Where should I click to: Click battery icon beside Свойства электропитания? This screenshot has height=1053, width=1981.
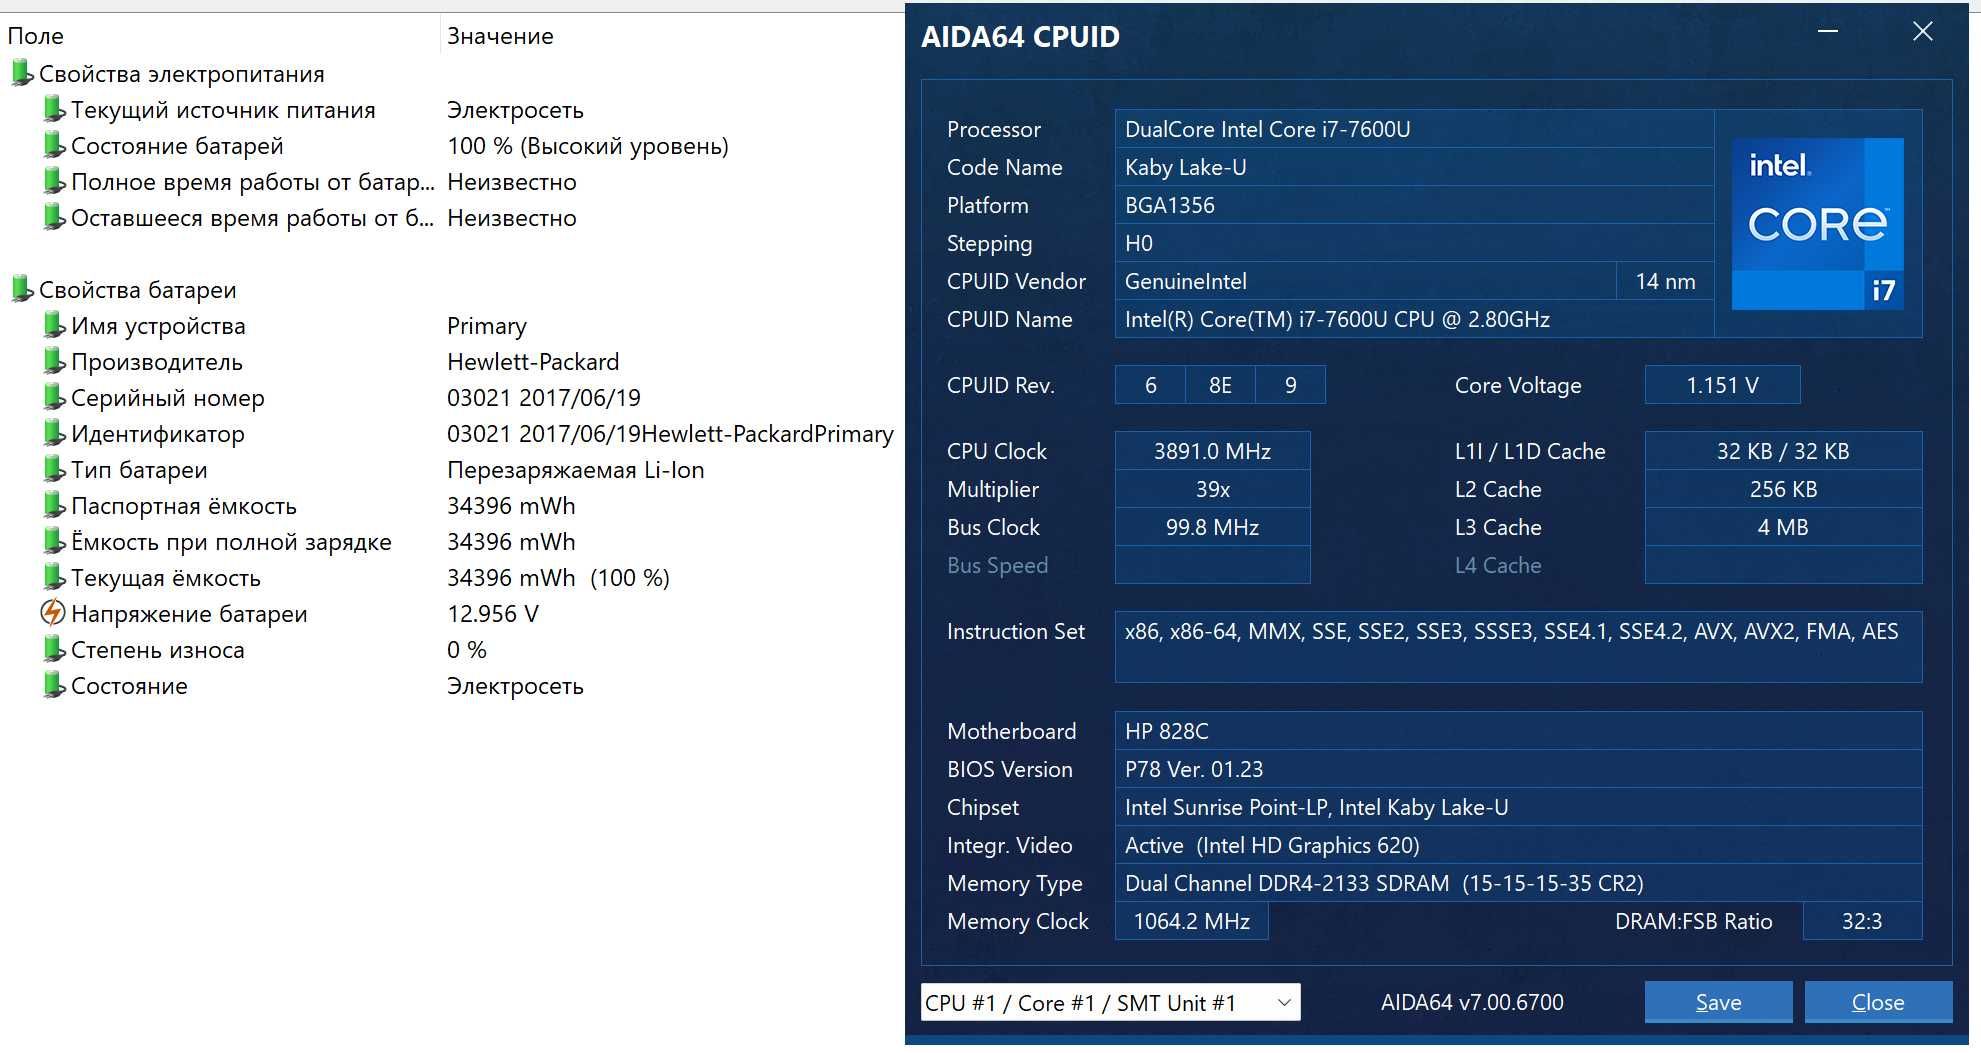click(22, 73)
